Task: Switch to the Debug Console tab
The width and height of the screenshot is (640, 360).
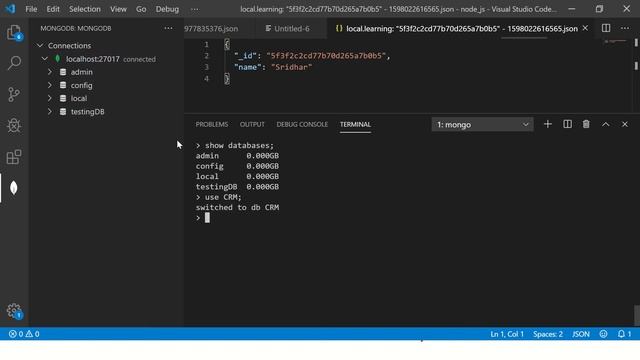Action: (302, 124)
